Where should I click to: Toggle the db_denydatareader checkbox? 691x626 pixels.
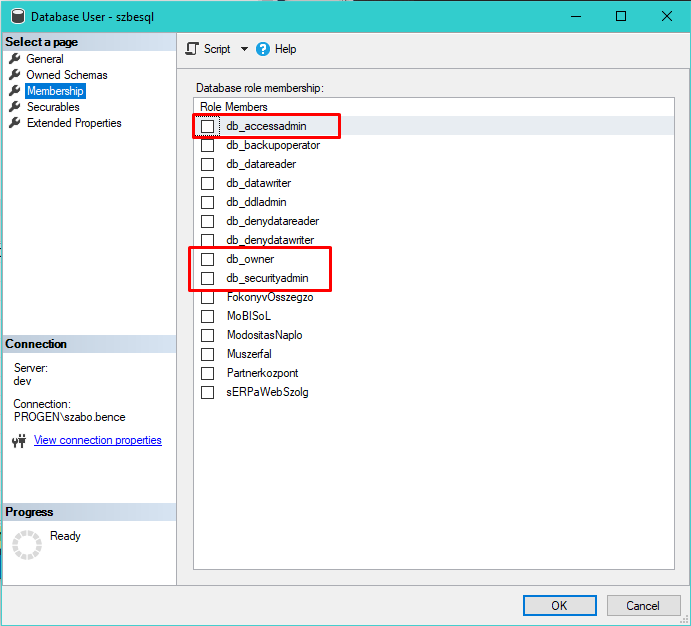(208, 221)
